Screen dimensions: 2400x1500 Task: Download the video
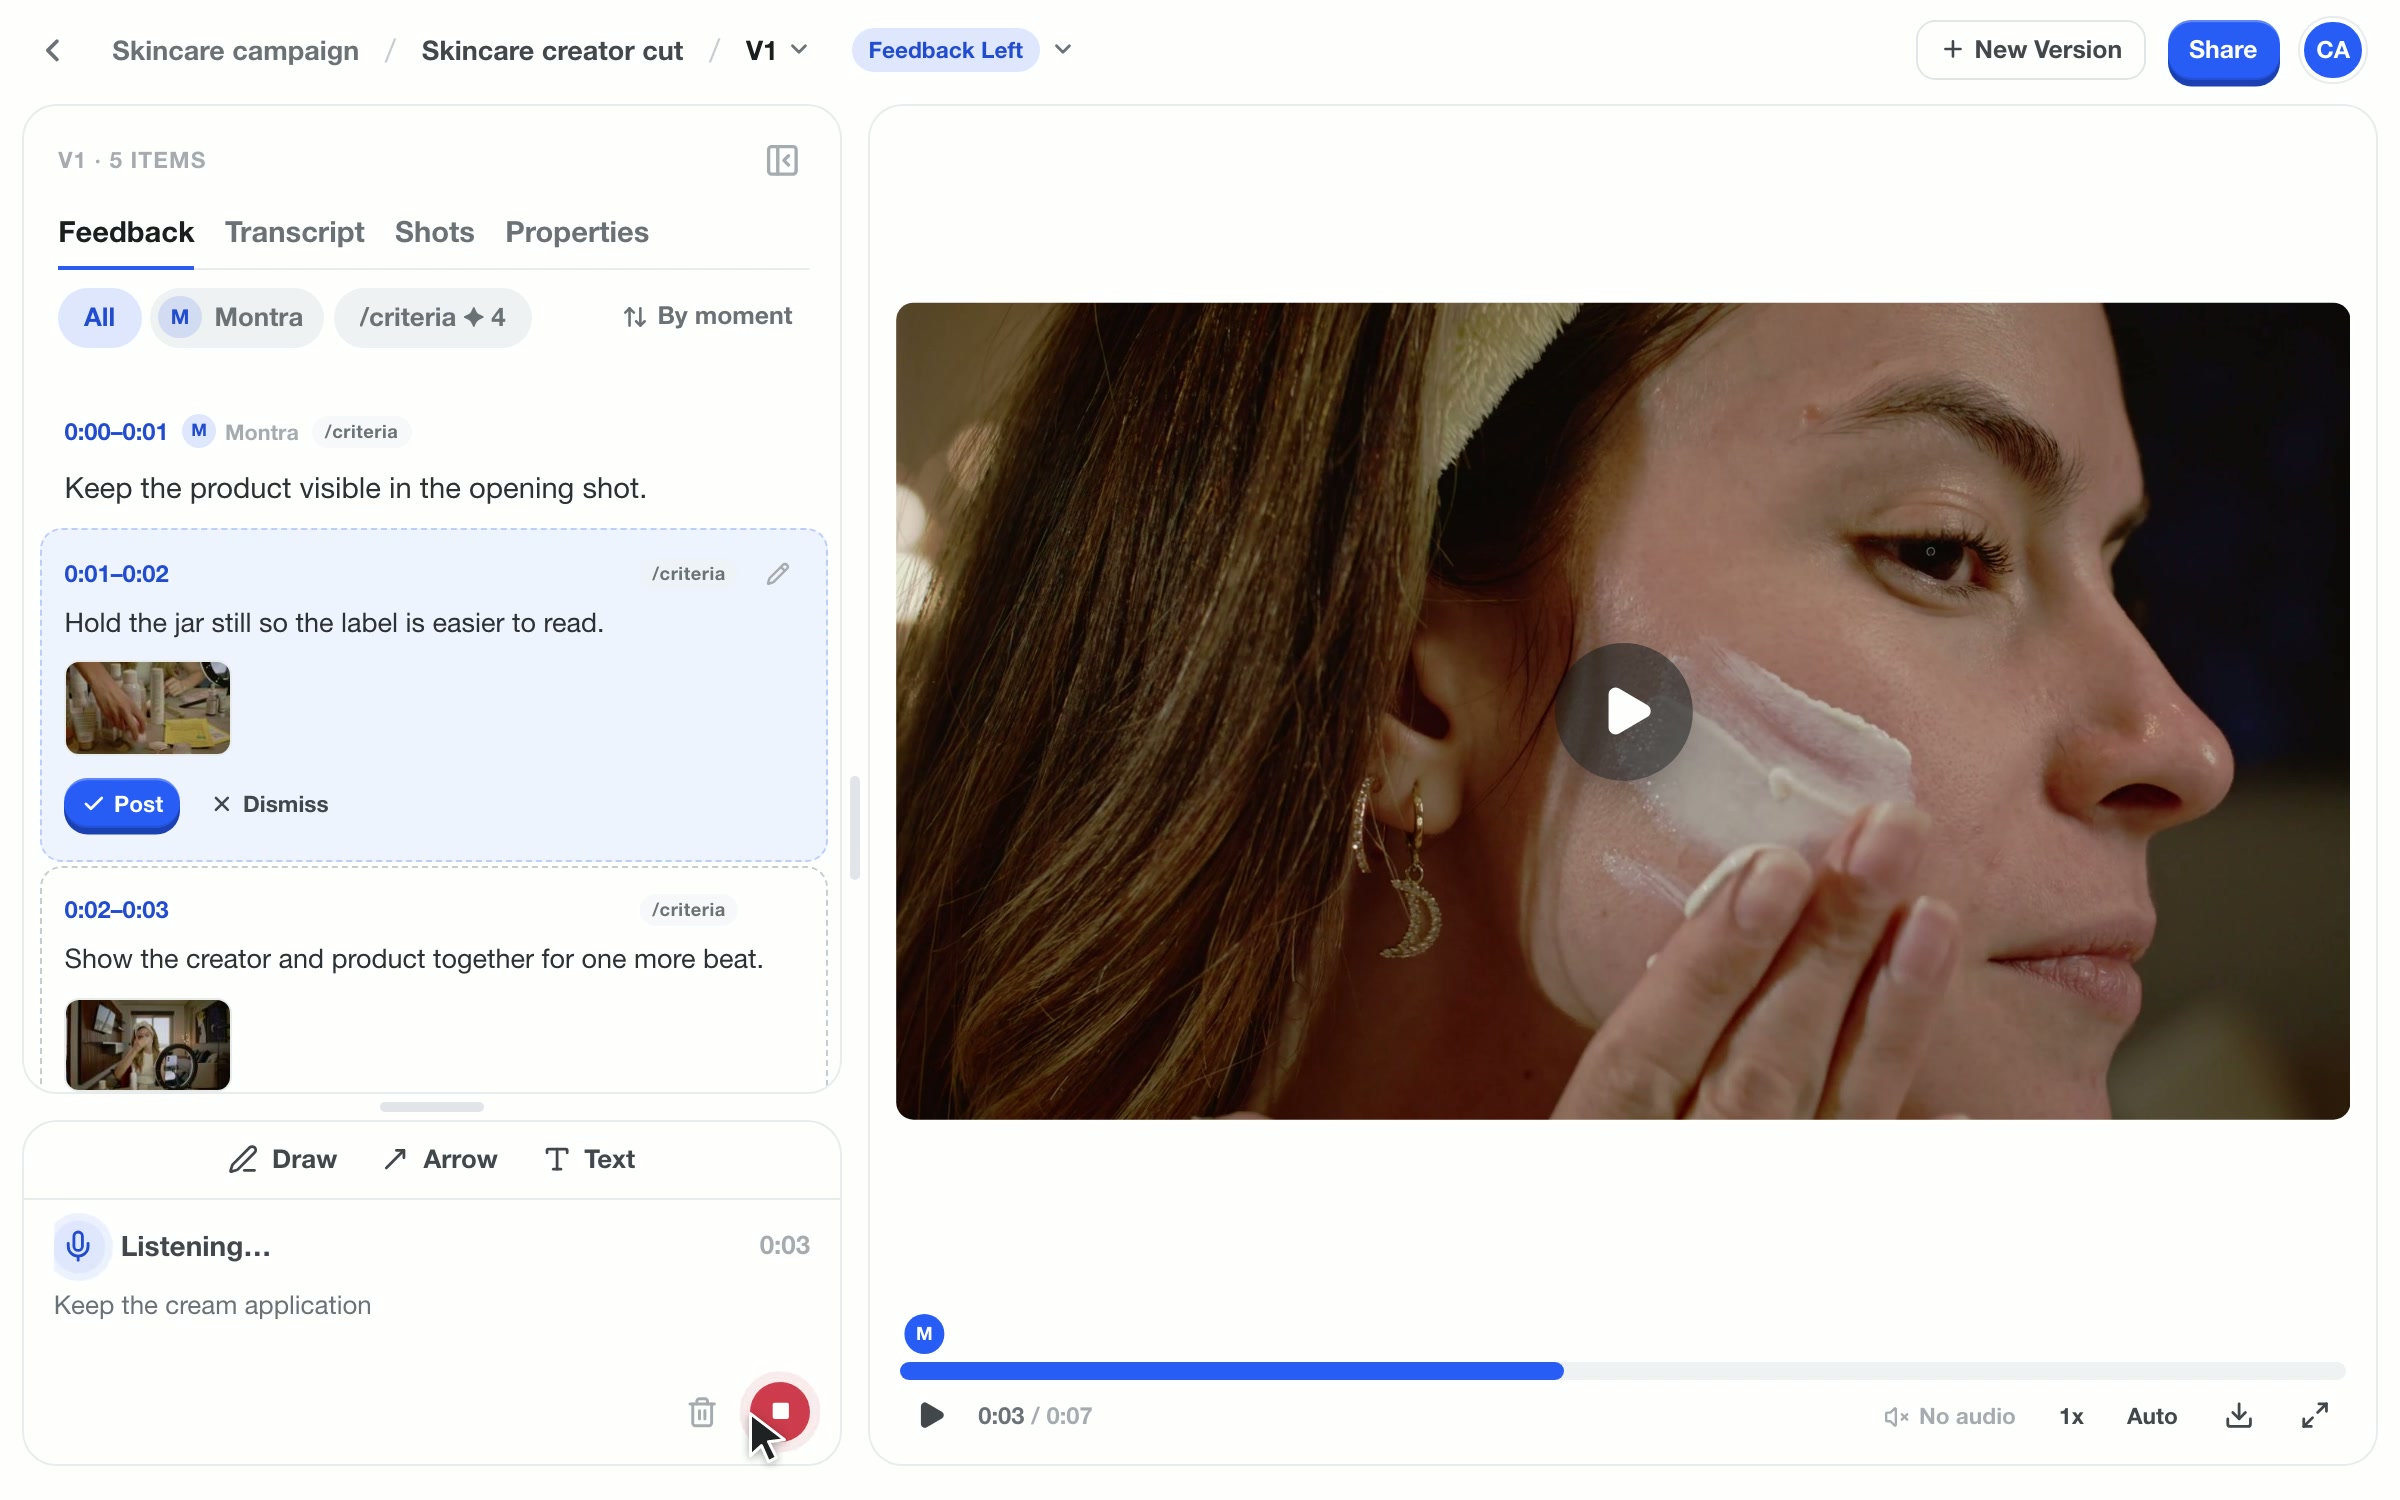tap(2239, 1415)
